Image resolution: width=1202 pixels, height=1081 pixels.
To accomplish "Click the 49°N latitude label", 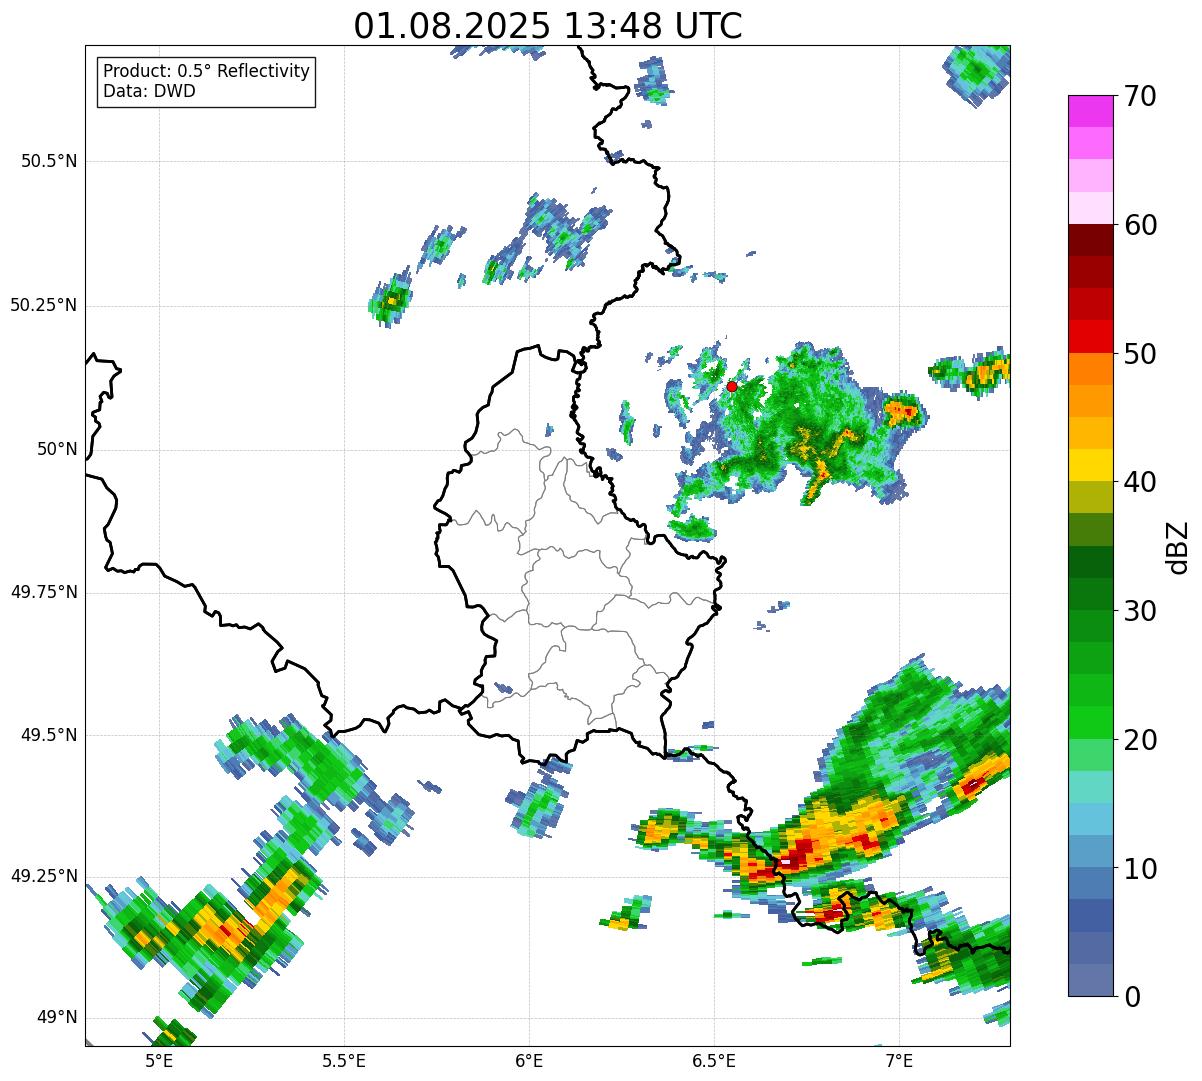I will [57, 1017].
